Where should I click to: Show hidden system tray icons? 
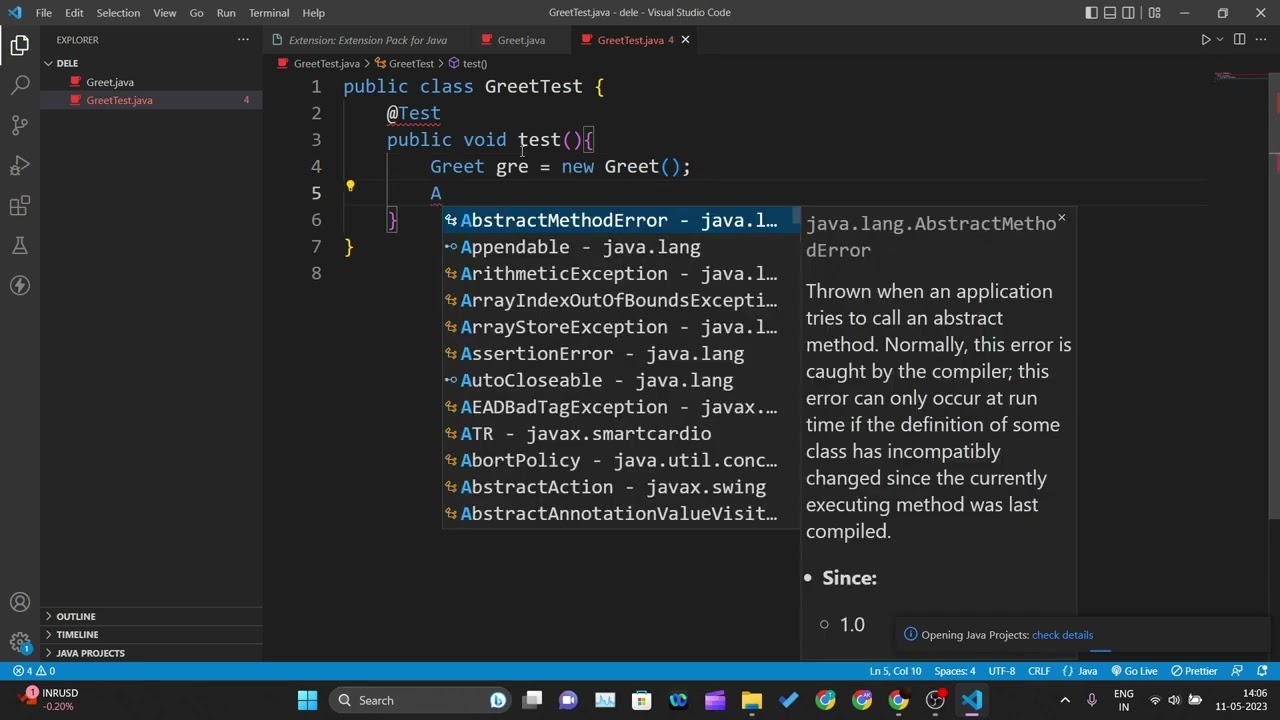1065,700
